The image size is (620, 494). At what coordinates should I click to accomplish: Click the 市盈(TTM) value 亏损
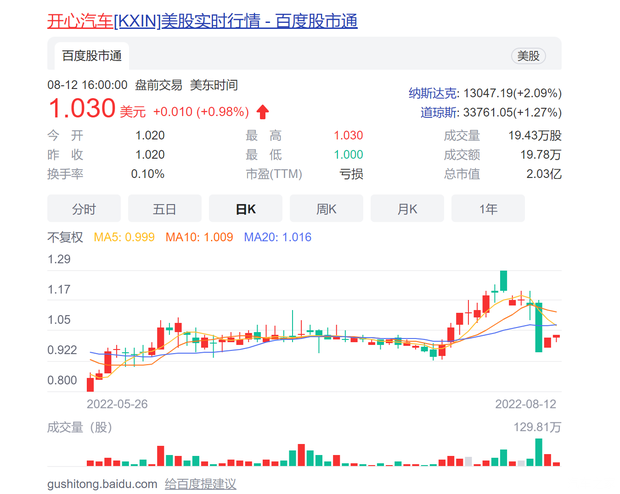pos(351,174)
